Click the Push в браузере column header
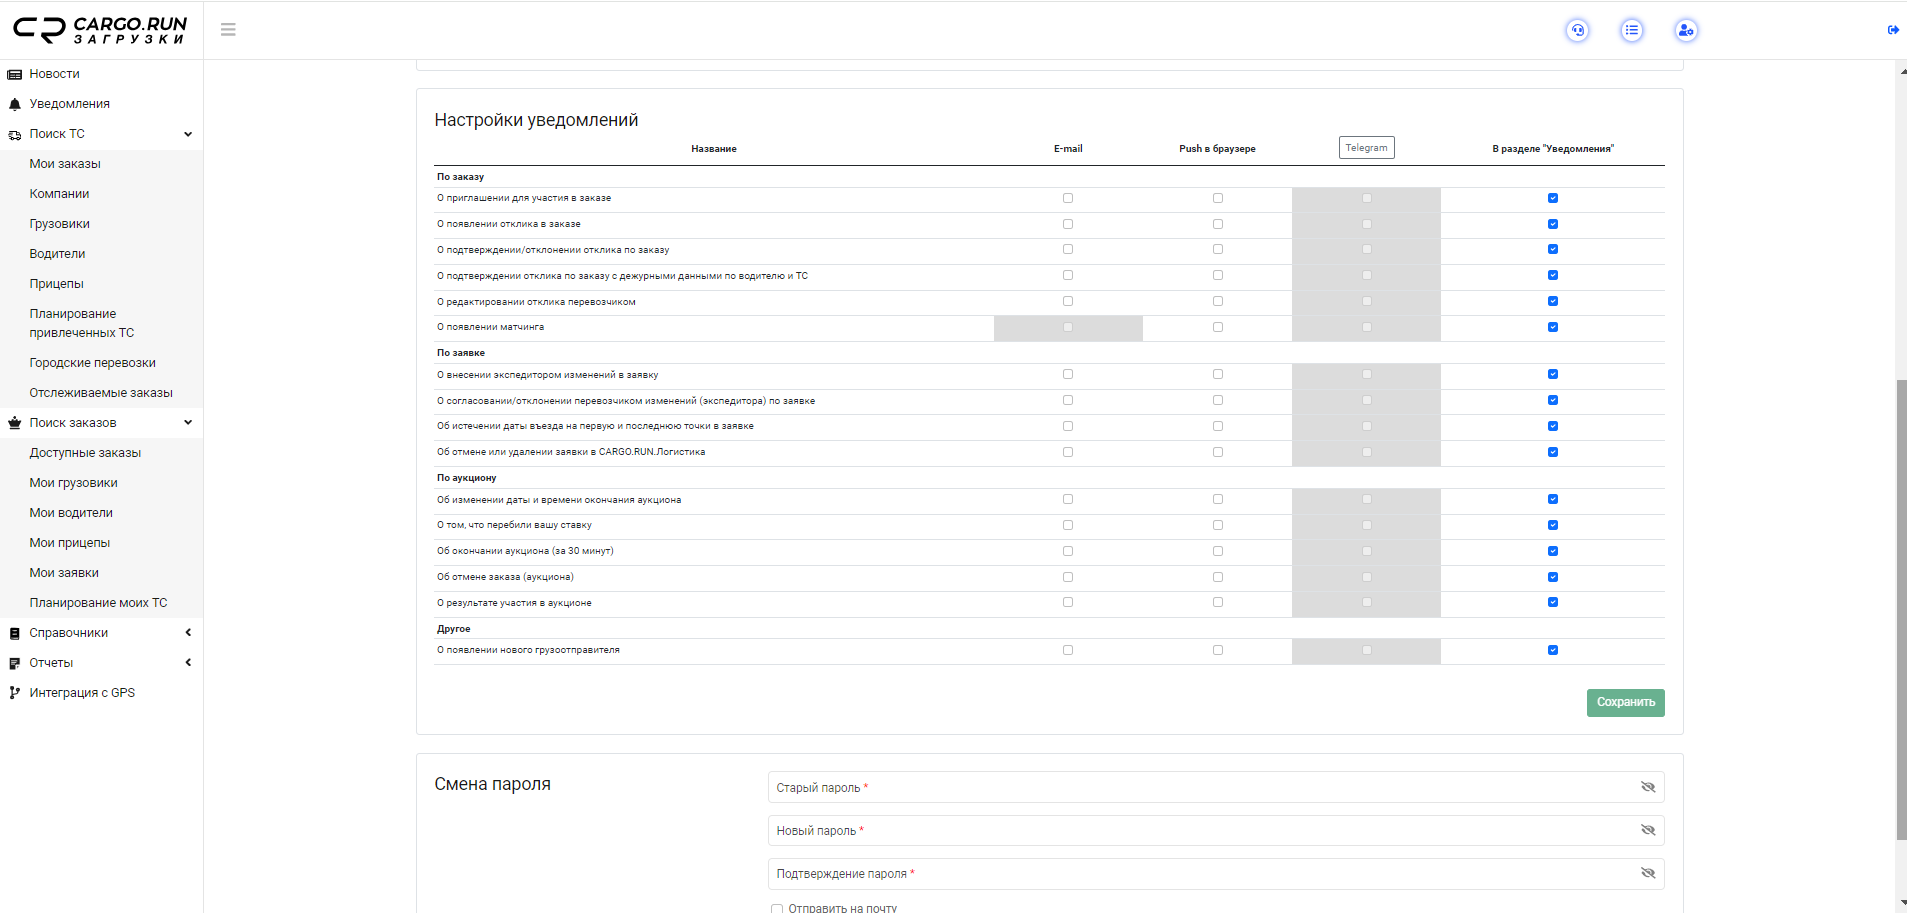The image size is (1907, 913). [1217, 149]
